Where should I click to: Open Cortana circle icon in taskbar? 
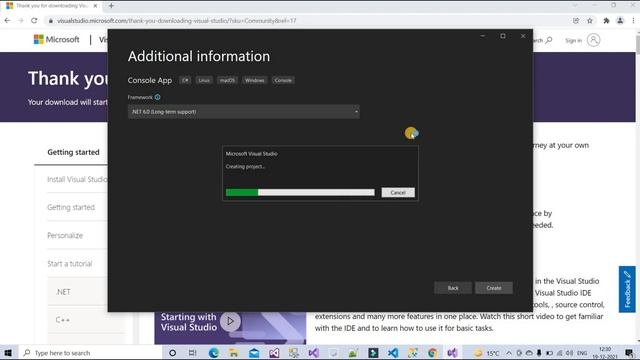pos(172,353)
